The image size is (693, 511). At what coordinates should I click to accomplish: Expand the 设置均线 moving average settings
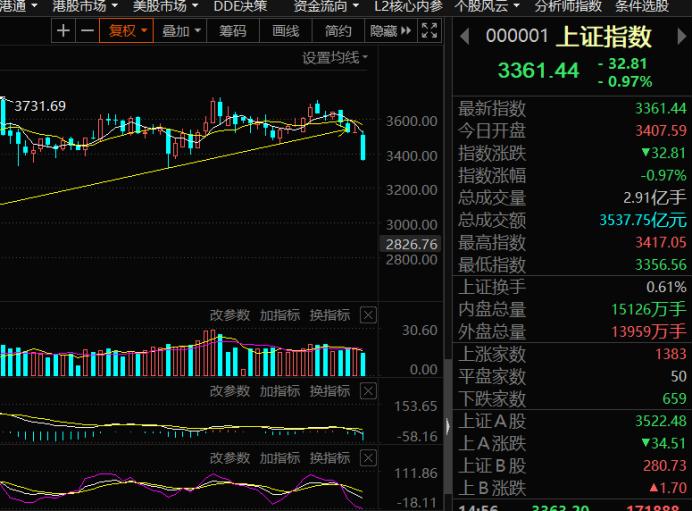335,58
